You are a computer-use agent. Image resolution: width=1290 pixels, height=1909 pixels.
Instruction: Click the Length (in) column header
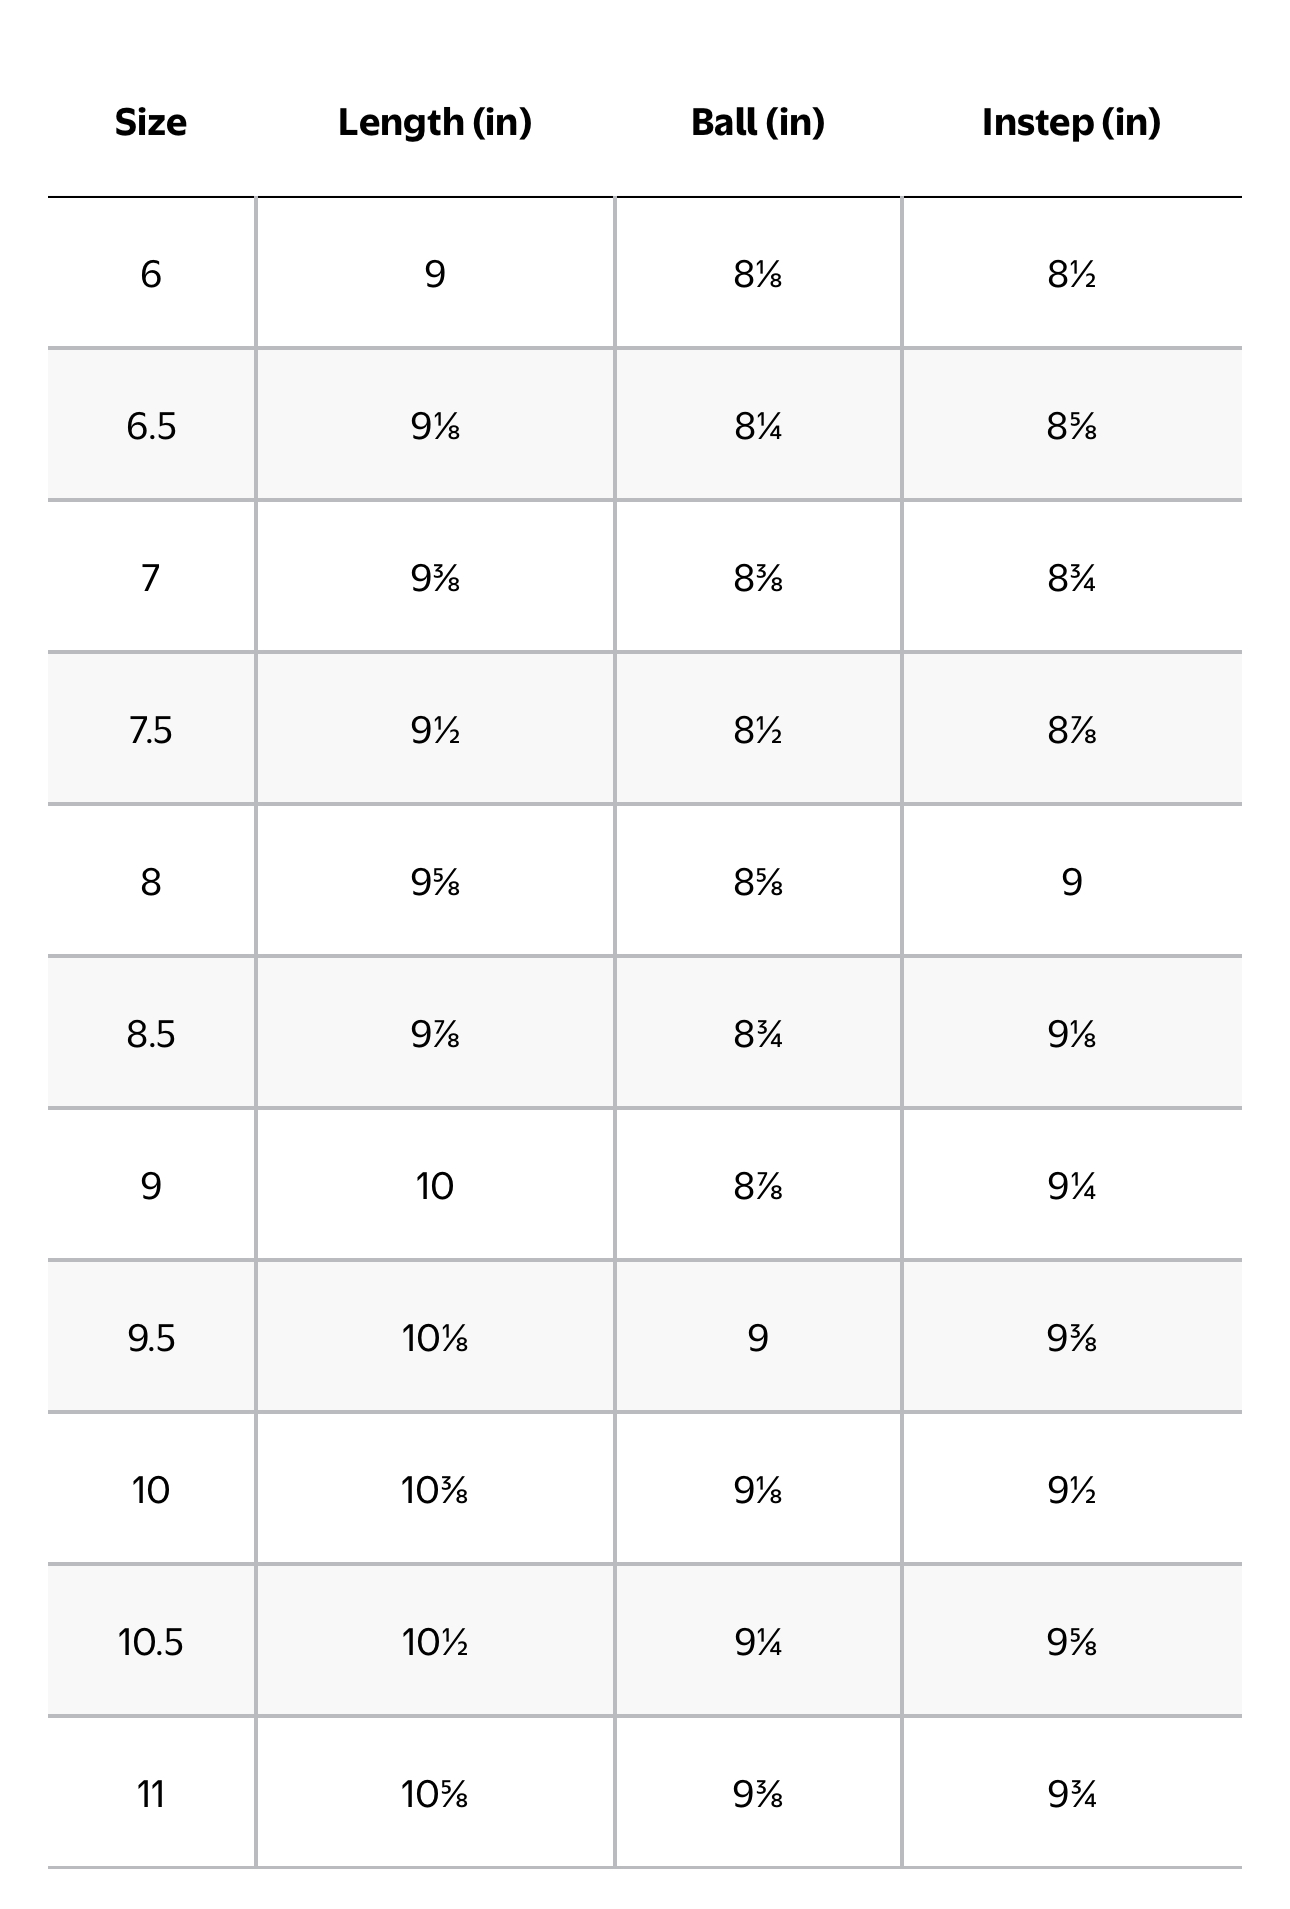(435, 122)
